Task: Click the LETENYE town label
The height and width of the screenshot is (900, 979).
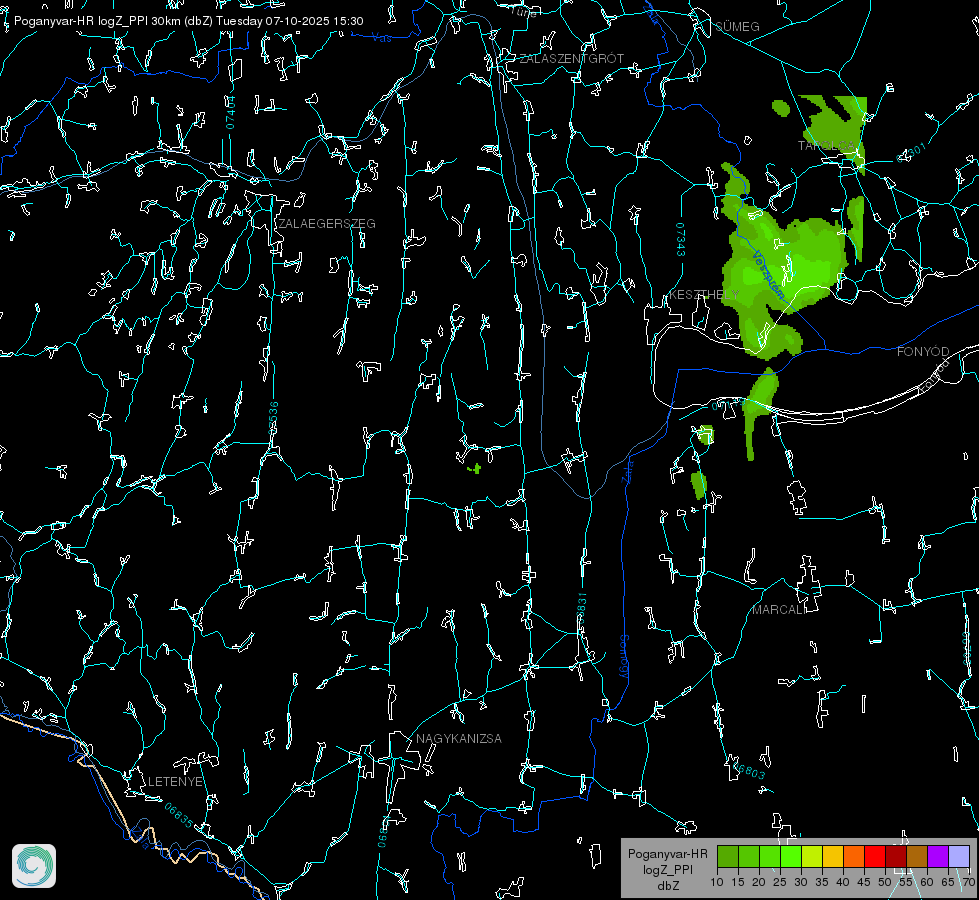Action: (x=175, y=781)
